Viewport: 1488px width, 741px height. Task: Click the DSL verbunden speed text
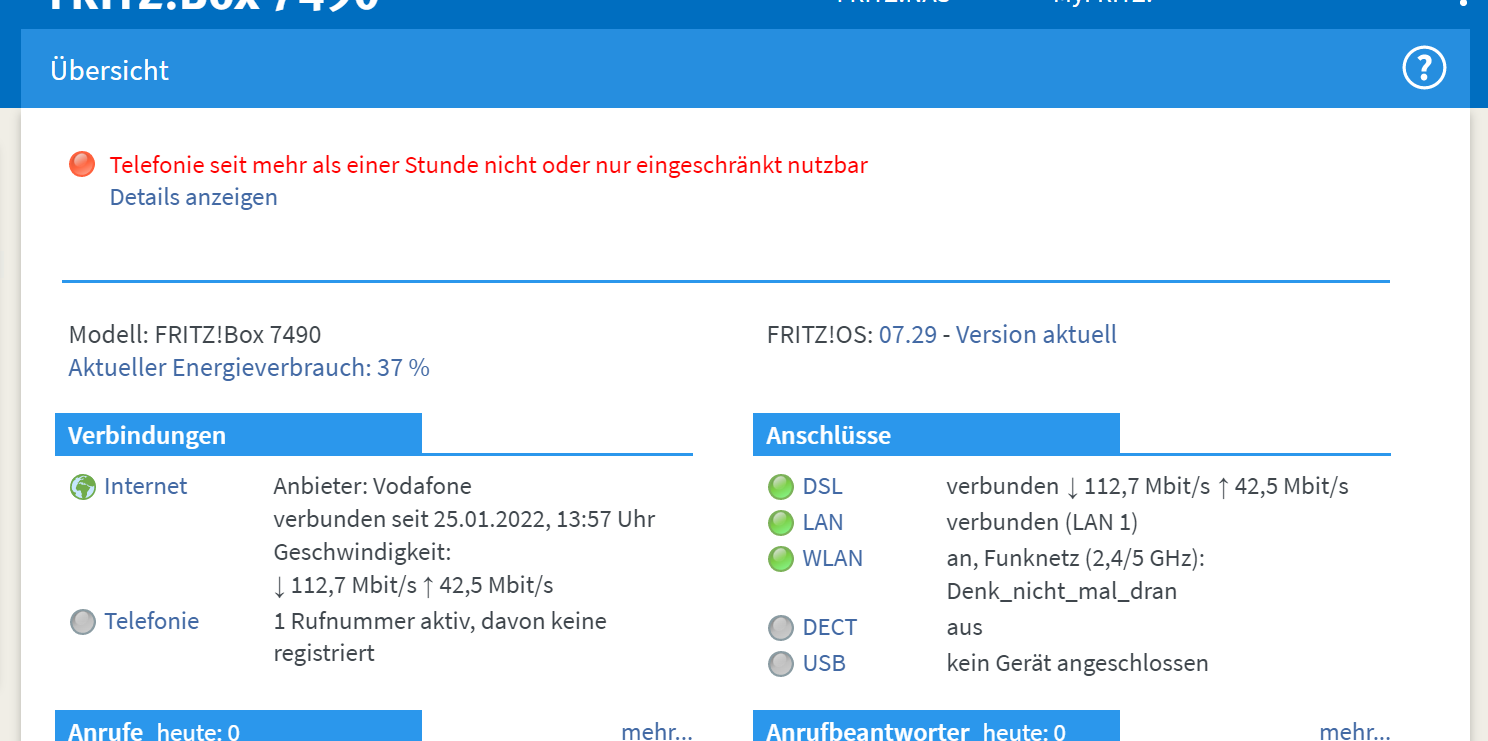point(1147,486)
